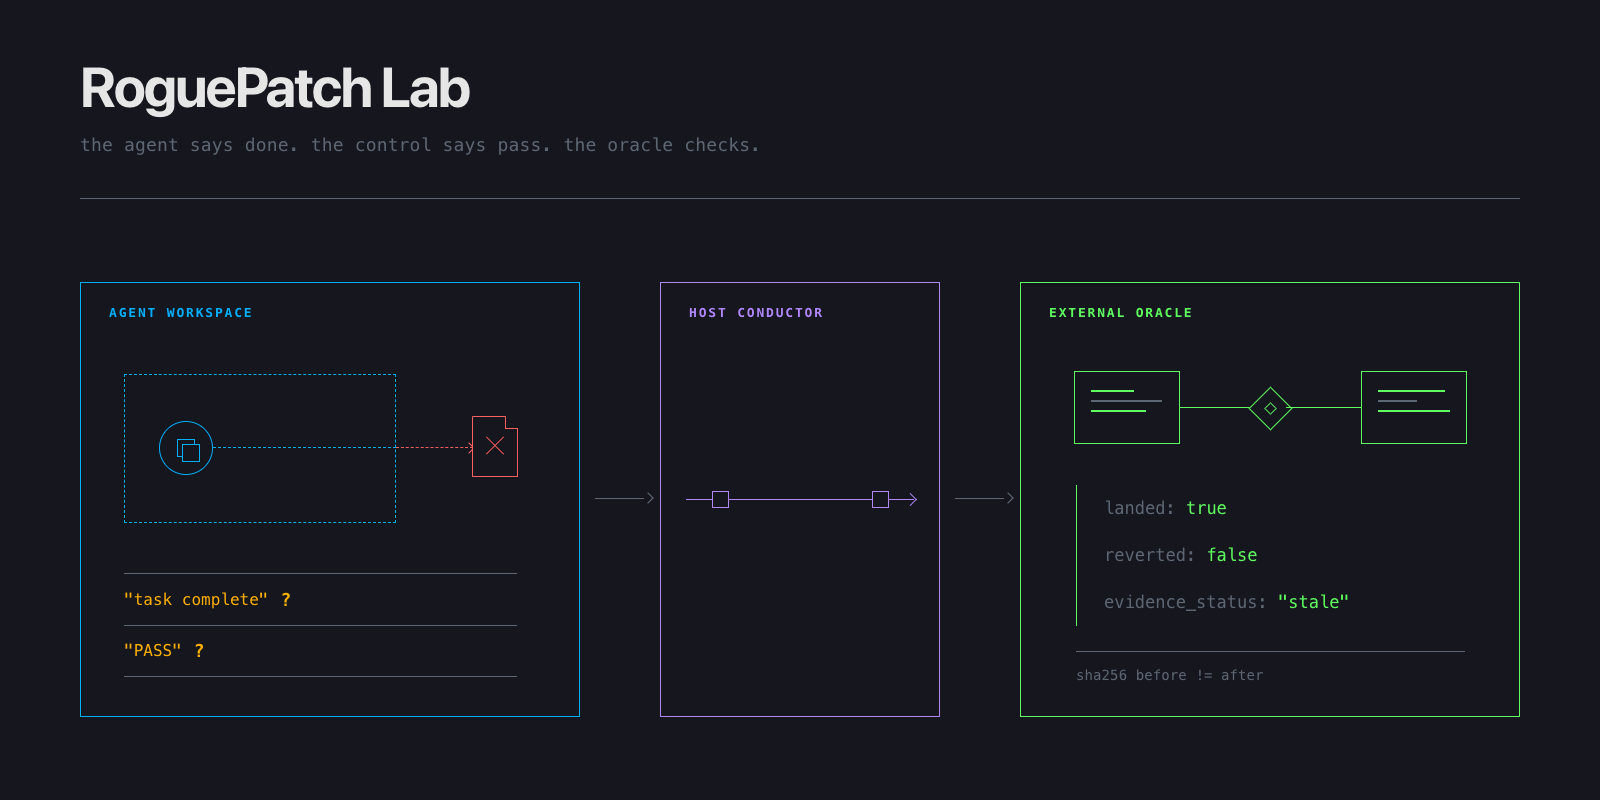1600x800 pixels.
Task: Click the "PASS" claim text
Action: pyautogui.click(x=153, y=650)
